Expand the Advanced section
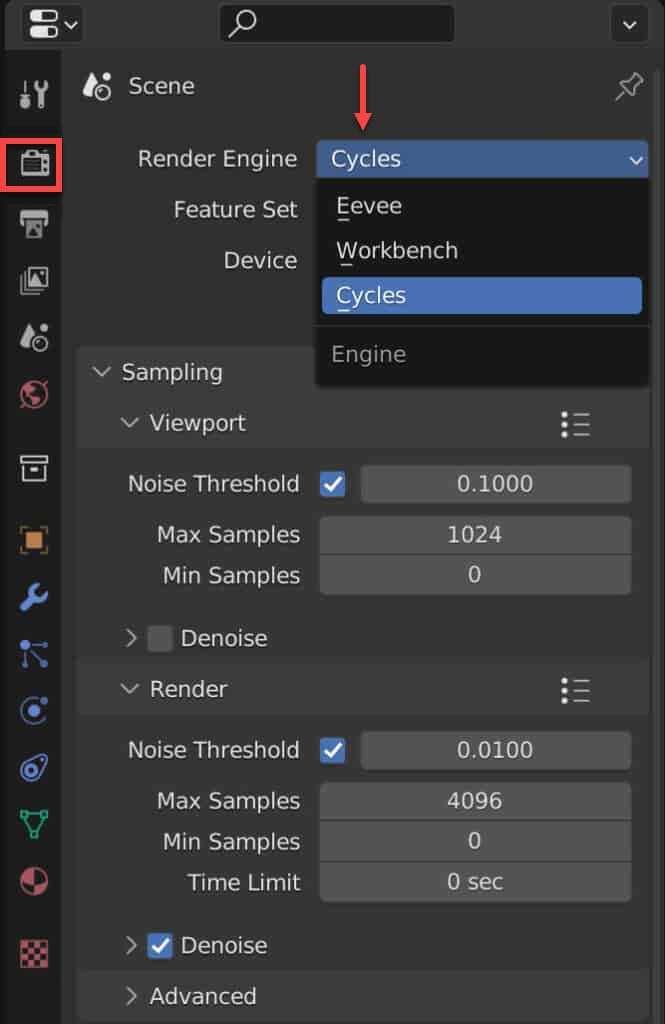665x1024 pixels. click(x=131, y=996)
